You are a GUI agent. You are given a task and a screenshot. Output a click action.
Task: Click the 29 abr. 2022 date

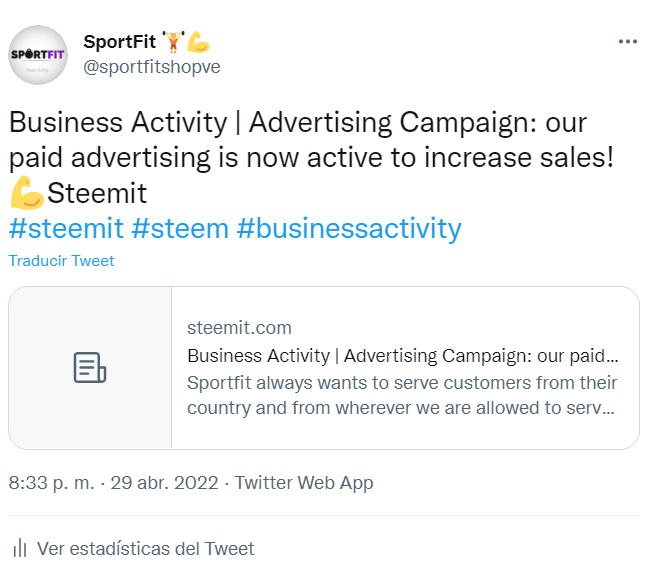pos(164,483)
